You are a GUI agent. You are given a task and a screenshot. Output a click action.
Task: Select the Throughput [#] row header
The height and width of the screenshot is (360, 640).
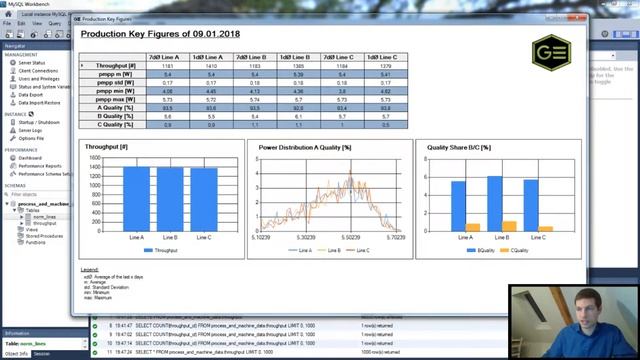114,66
